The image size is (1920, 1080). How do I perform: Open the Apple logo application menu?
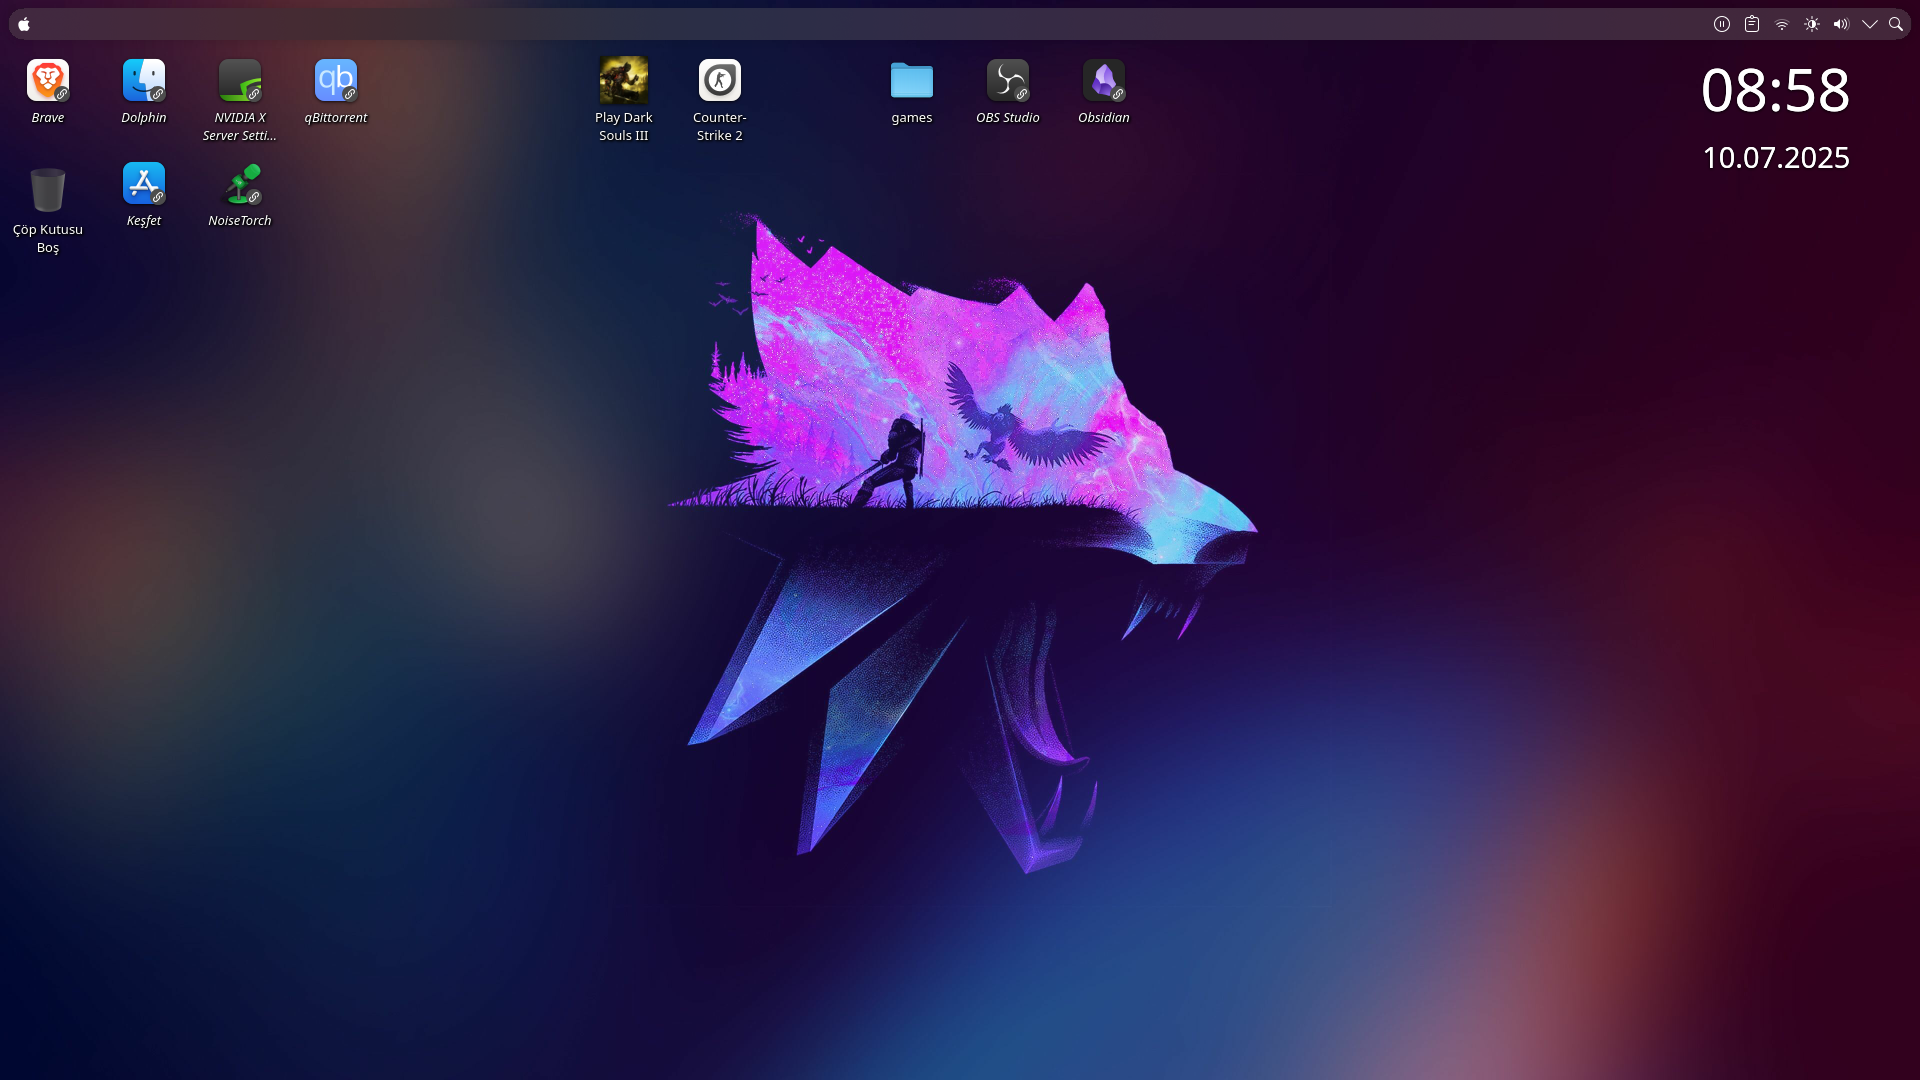pos(24,24)
